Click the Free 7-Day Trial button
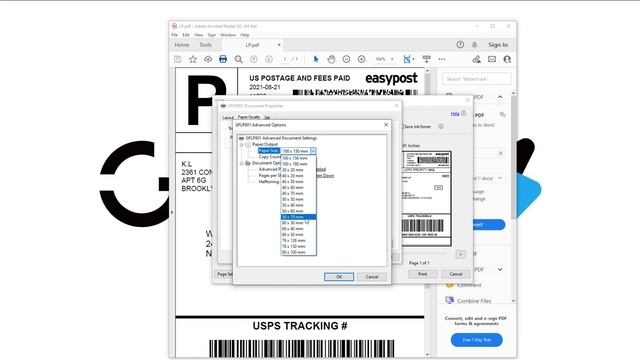Viewport: 640px width, 360px height. 477,340
